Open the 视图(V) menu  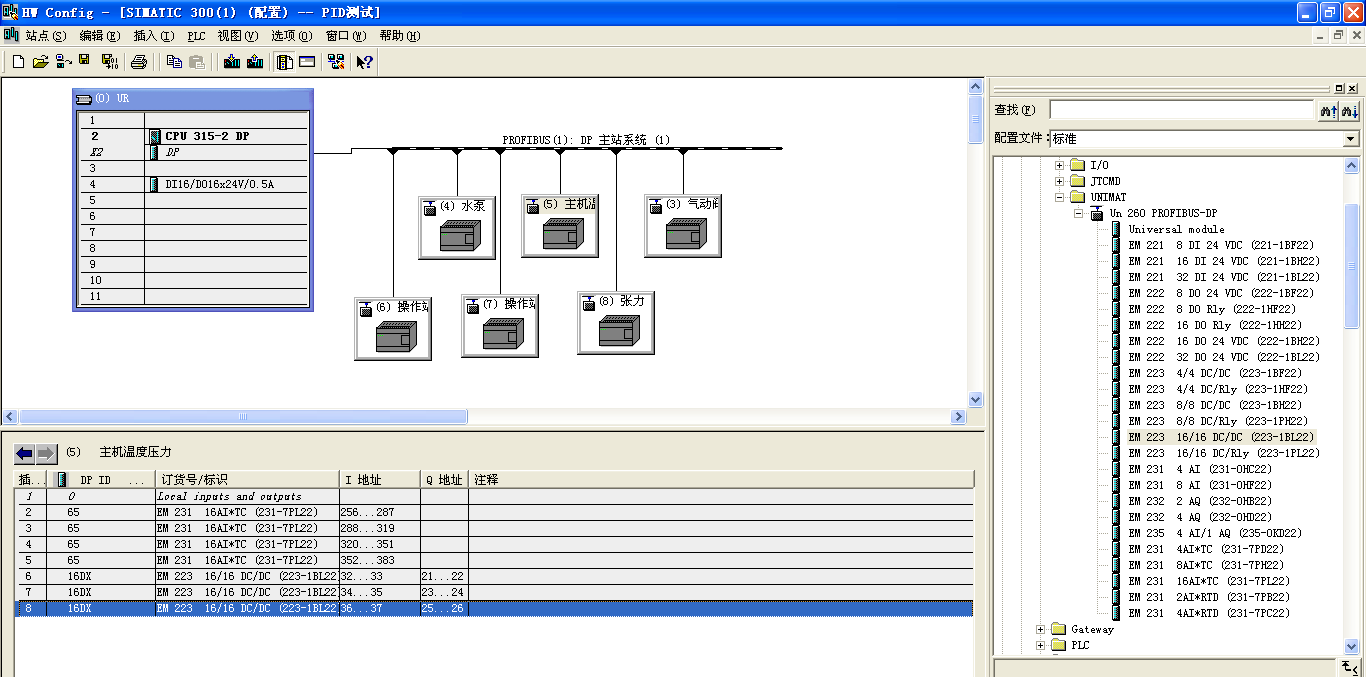(x=237, y=36)
